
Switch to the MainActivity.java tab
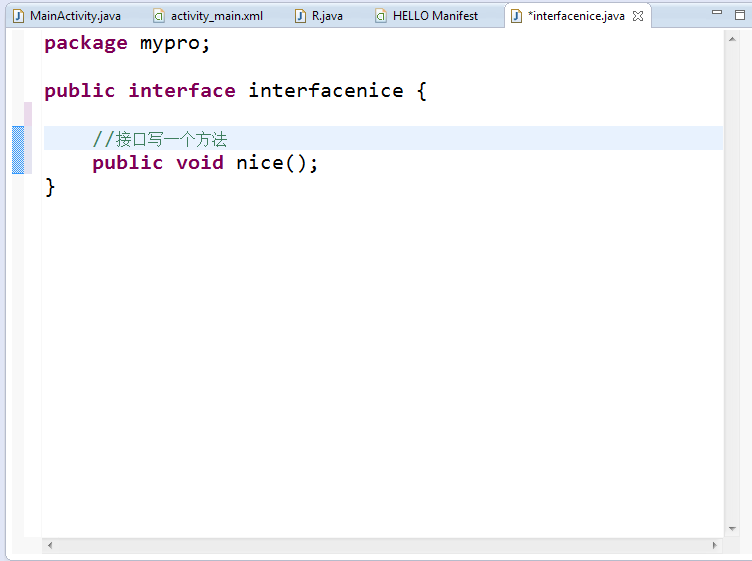pos(67,16)
